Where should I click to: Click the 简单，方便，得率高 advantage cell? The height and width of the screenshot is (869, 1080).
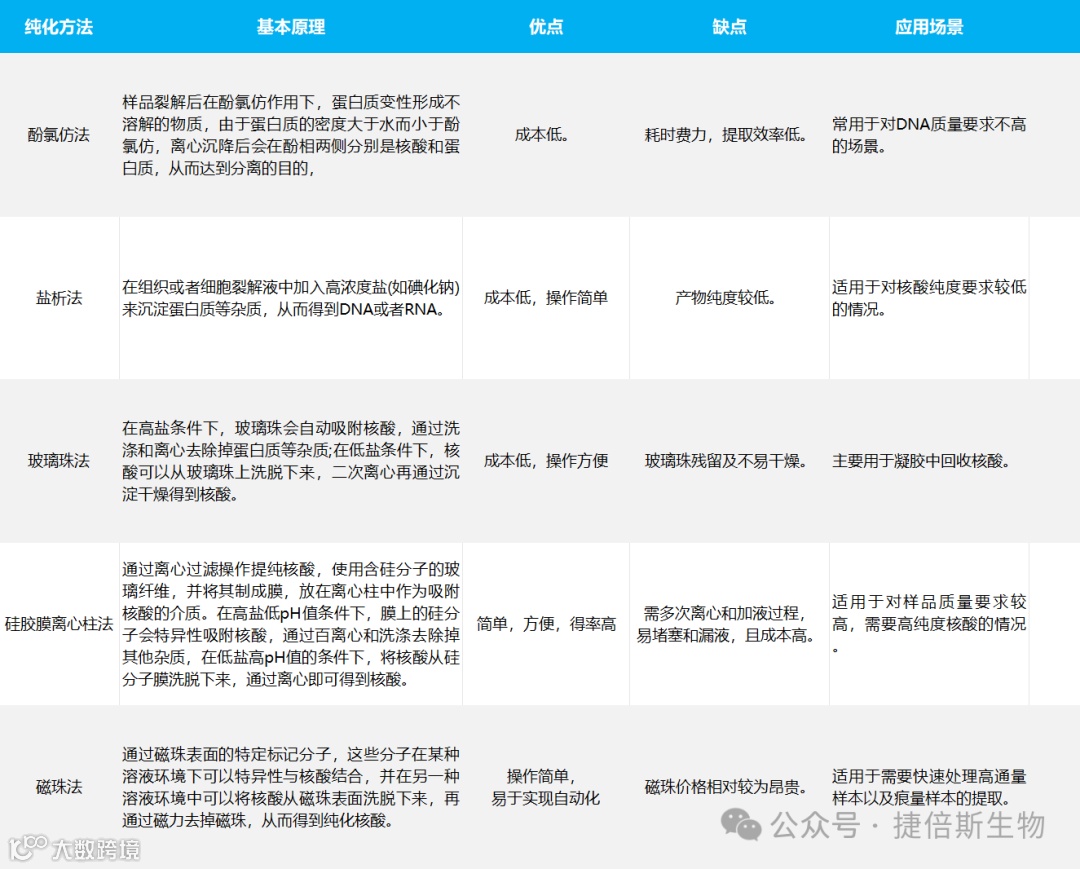[546, 624]
